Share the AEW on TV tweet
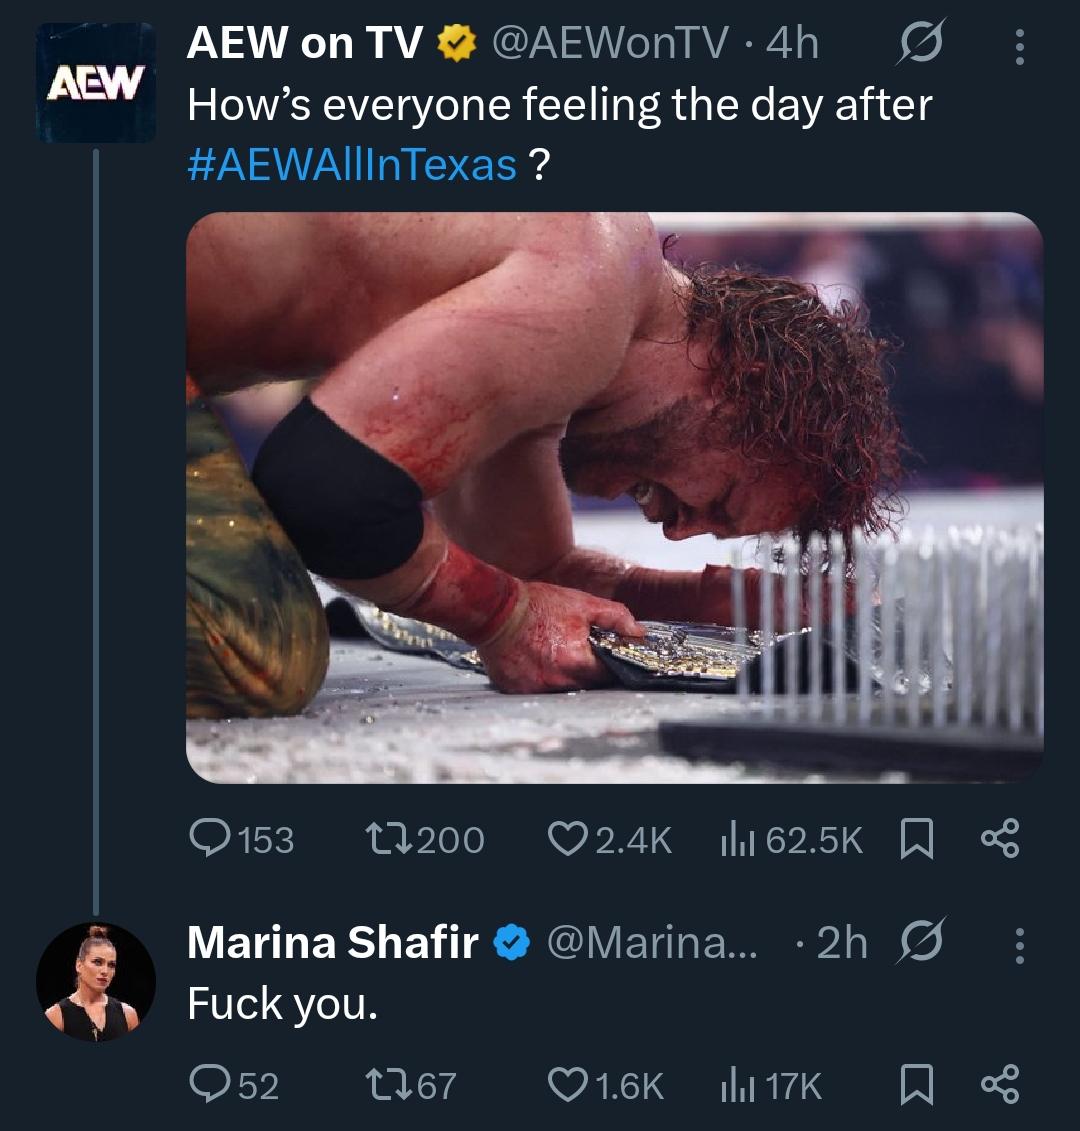The width and height of the screenshot is (1080, 1131). coord(1001,839)
